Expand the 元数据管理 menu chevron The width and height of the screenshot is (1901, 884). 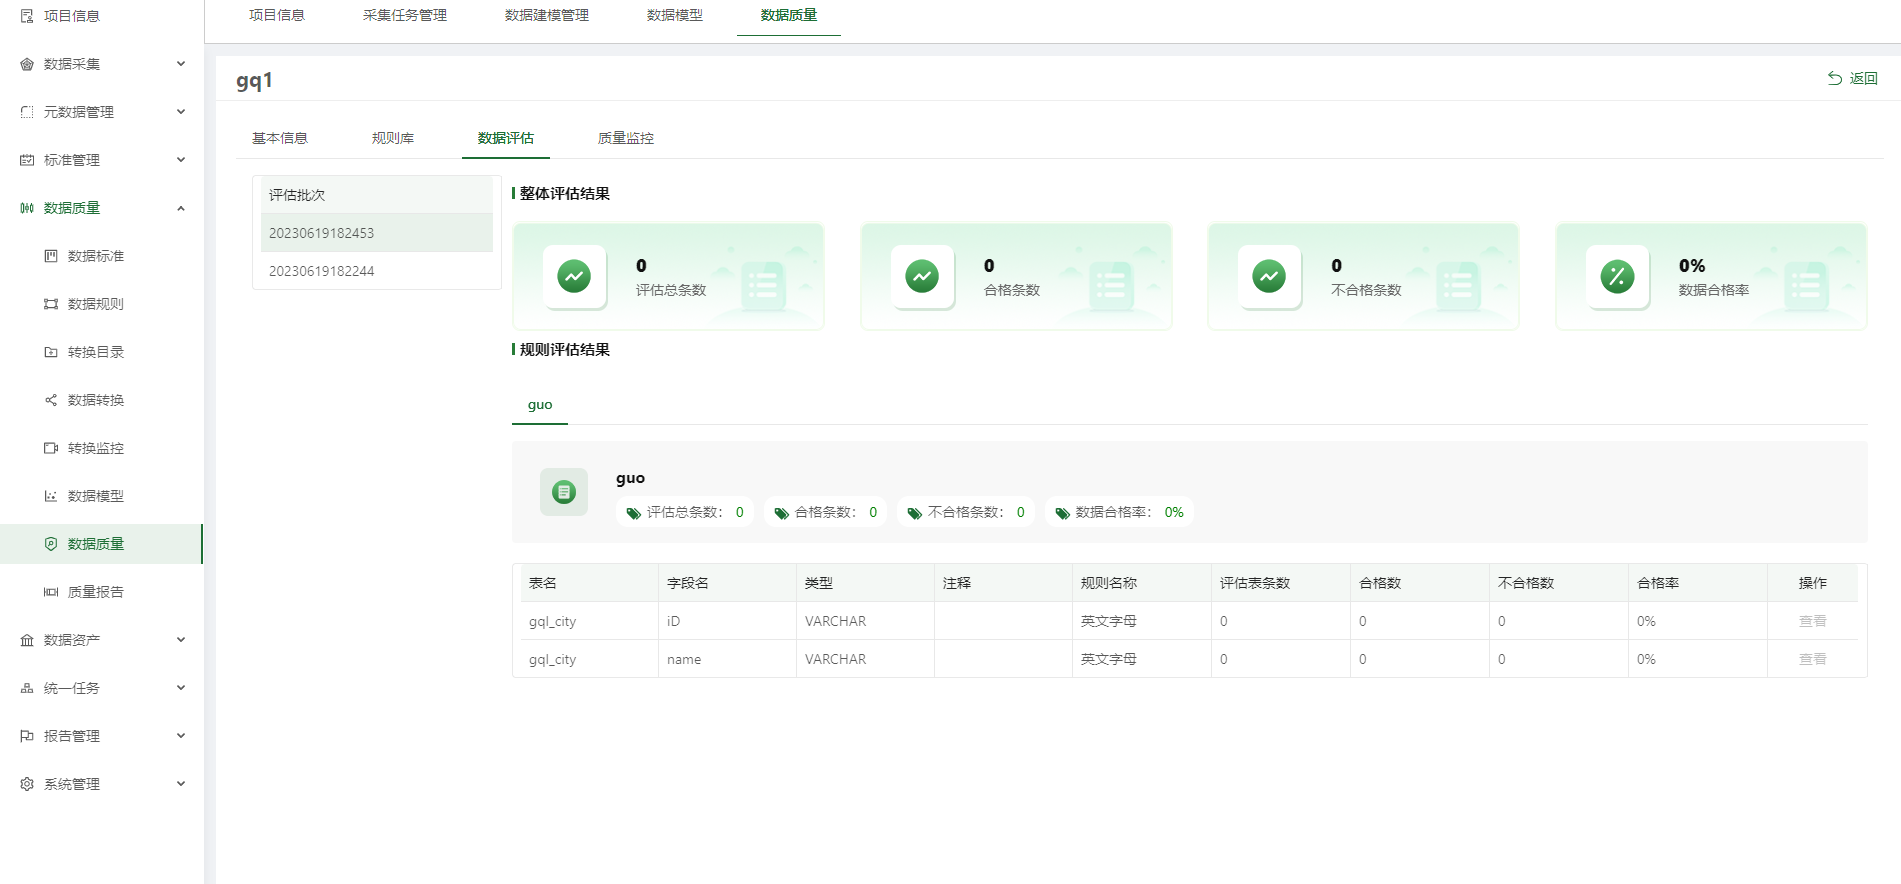(x=181, y=112)
